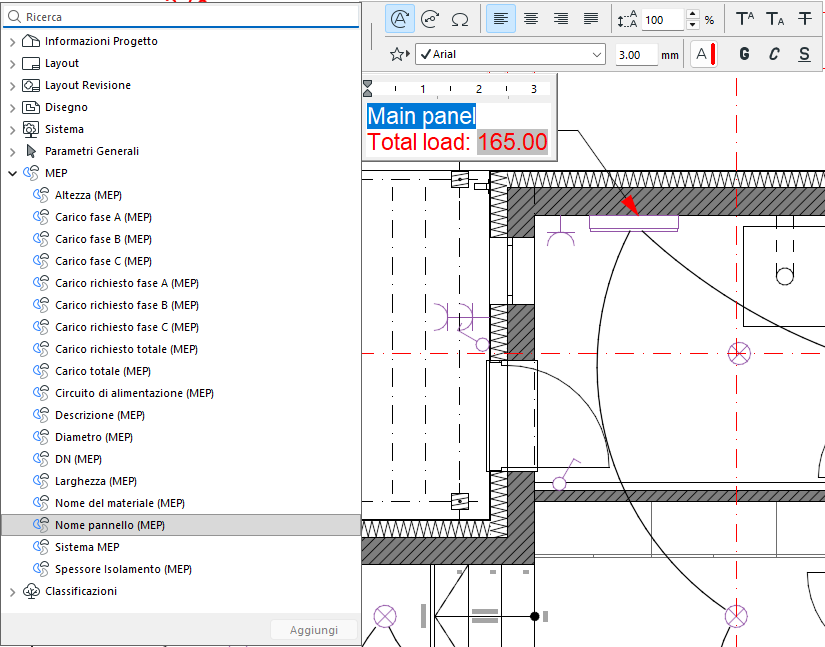Click the circular-arrow icon beside Insert Autotext

point(430,19)
